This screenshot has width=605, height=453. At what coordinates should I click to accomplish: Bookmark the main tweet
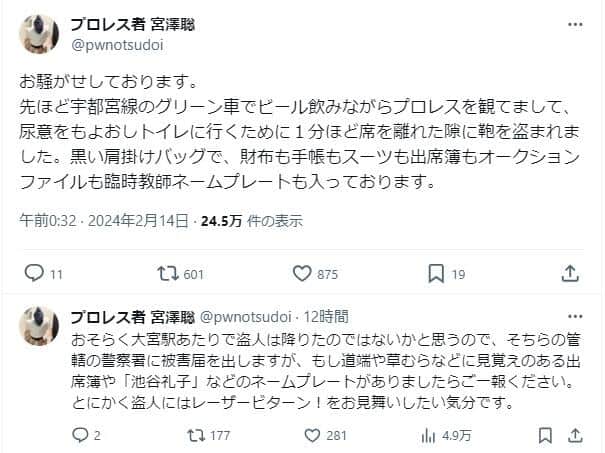[x=436, y=273]
